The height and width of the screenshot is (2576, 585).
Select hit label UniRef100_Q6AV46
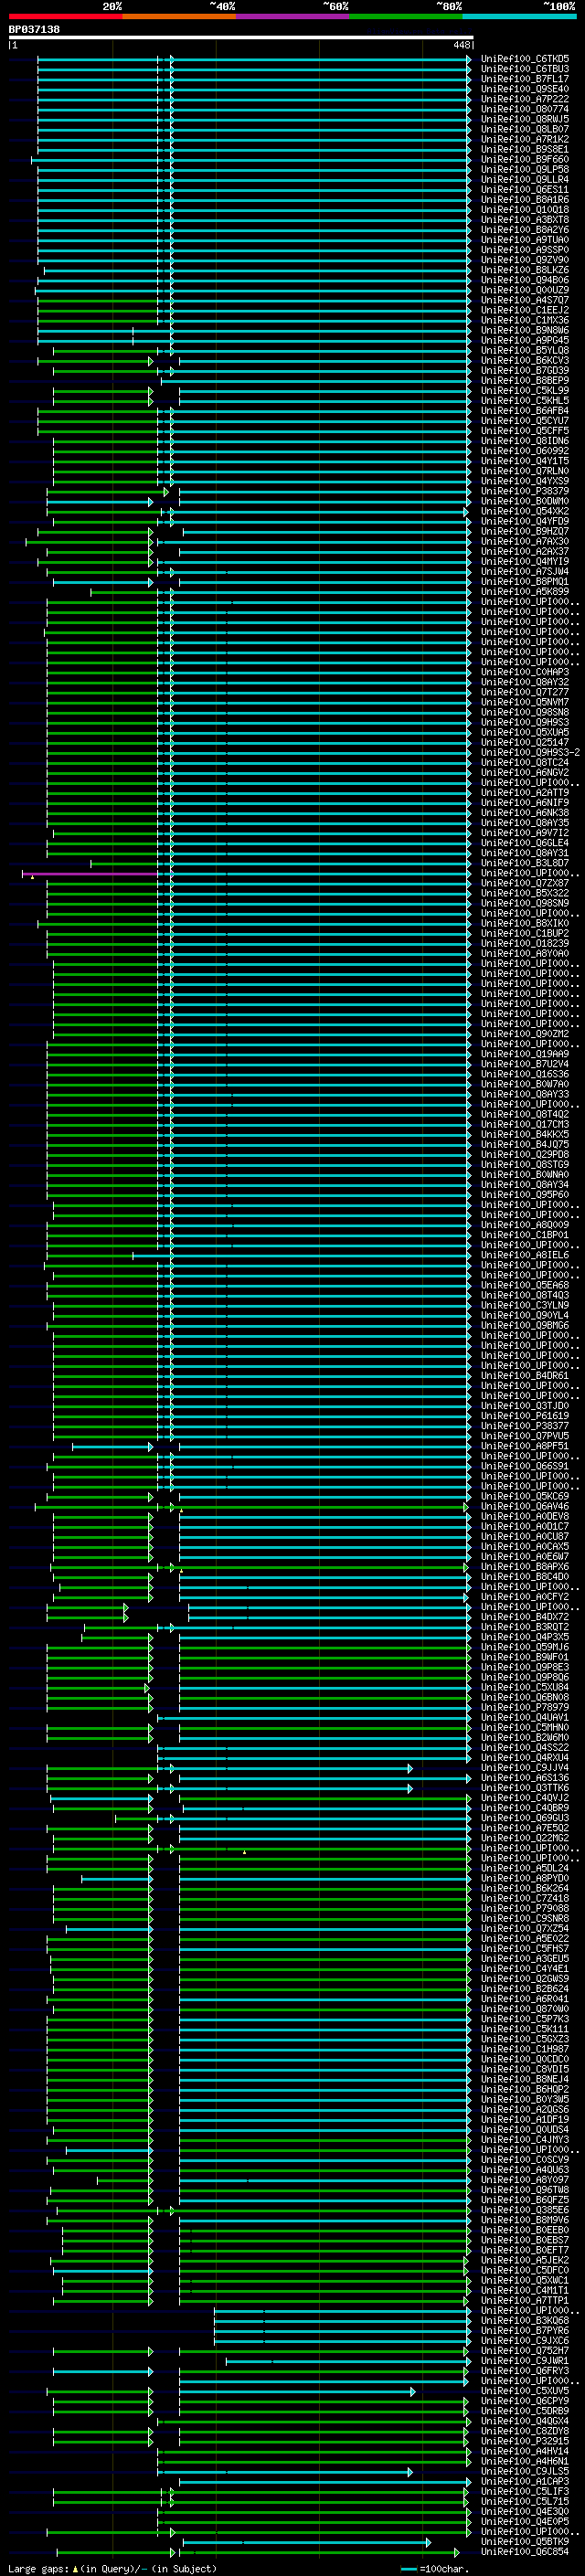(x=525, y=1507)
